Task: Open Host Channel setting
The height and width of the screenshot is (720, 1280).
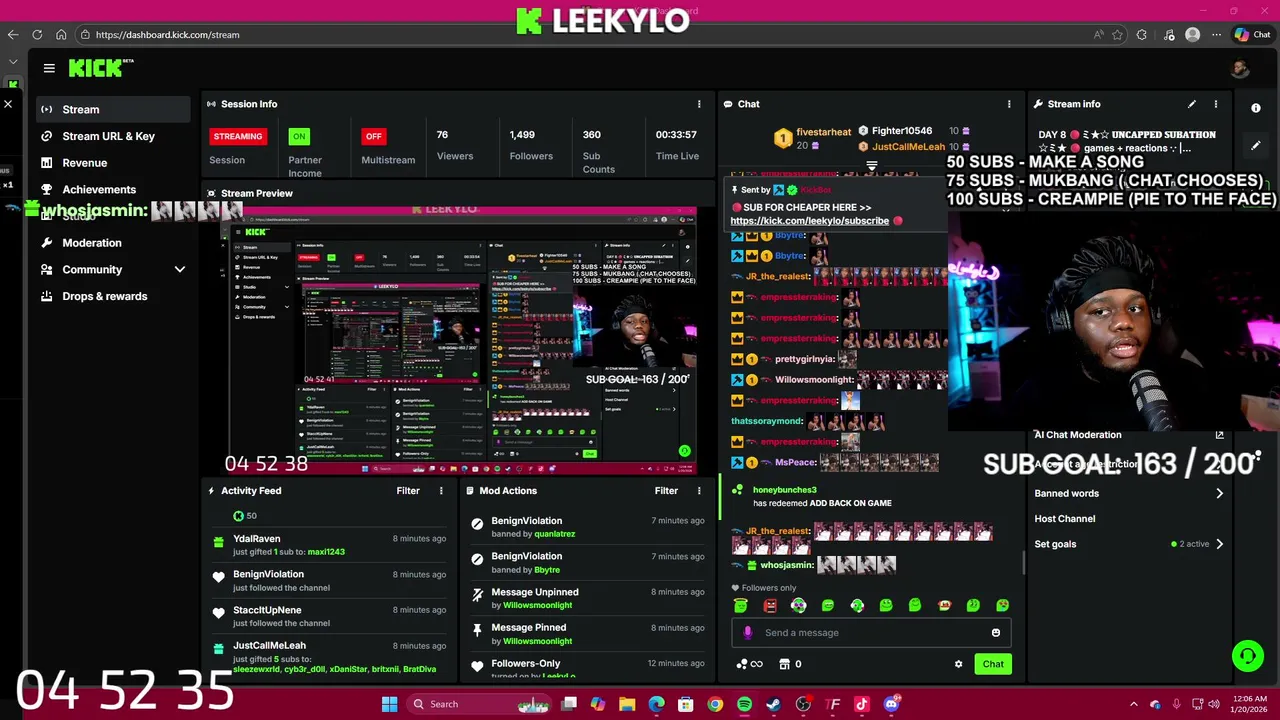Action: click(x=1064, y=519)
